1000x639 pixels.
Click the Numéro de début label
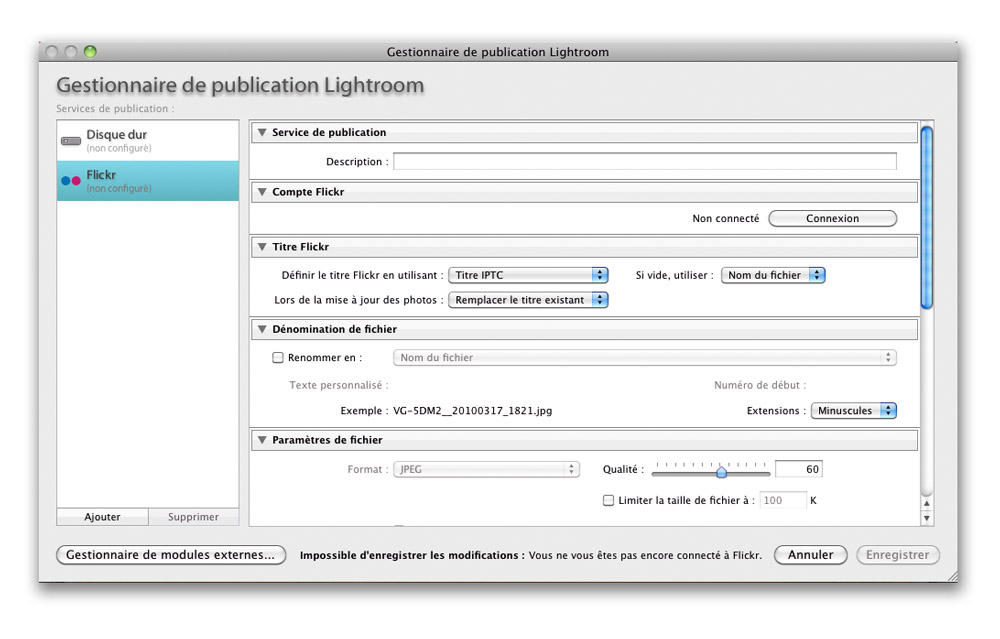tap(760, 385)
